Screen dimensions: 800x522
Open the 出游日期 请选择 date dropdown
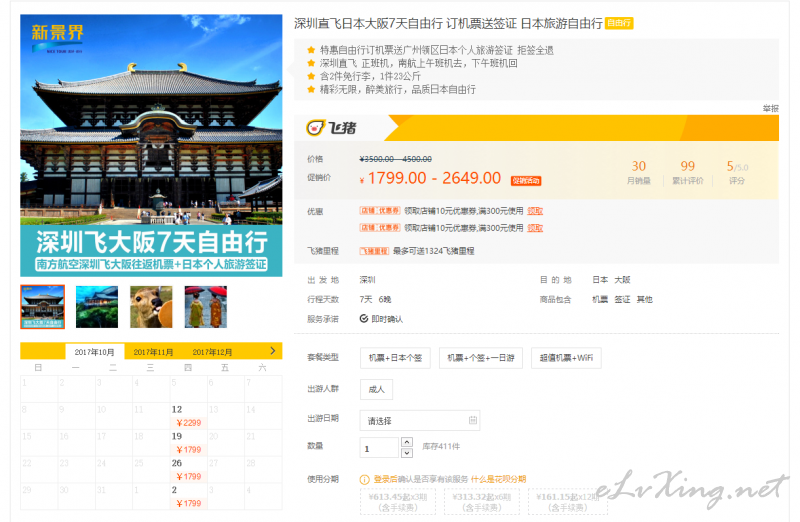(420, 420)
